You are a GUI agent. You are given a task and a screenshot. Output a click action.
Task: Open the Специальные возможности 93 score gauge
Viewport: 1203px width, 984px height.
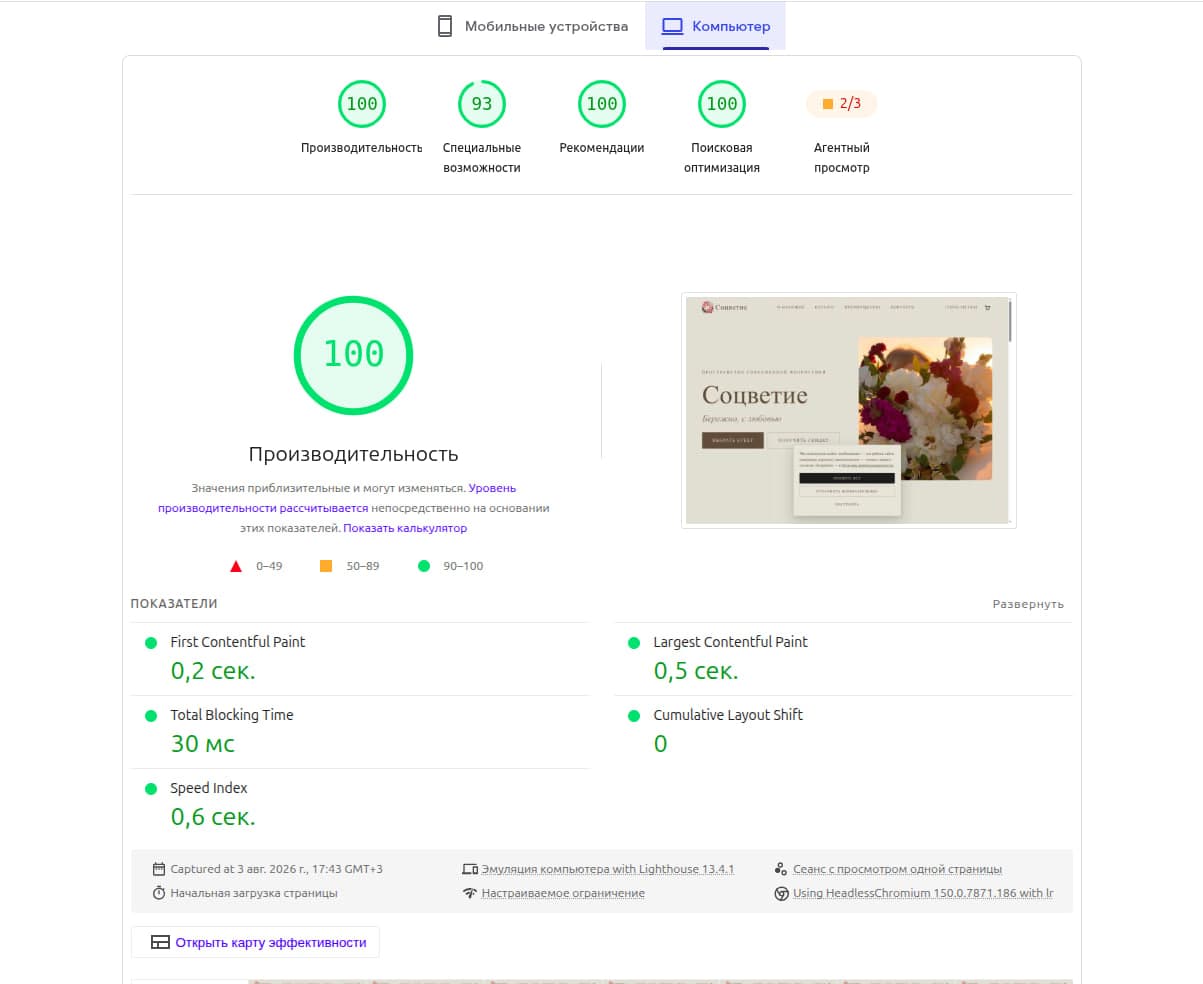click(x=482, y=104)
